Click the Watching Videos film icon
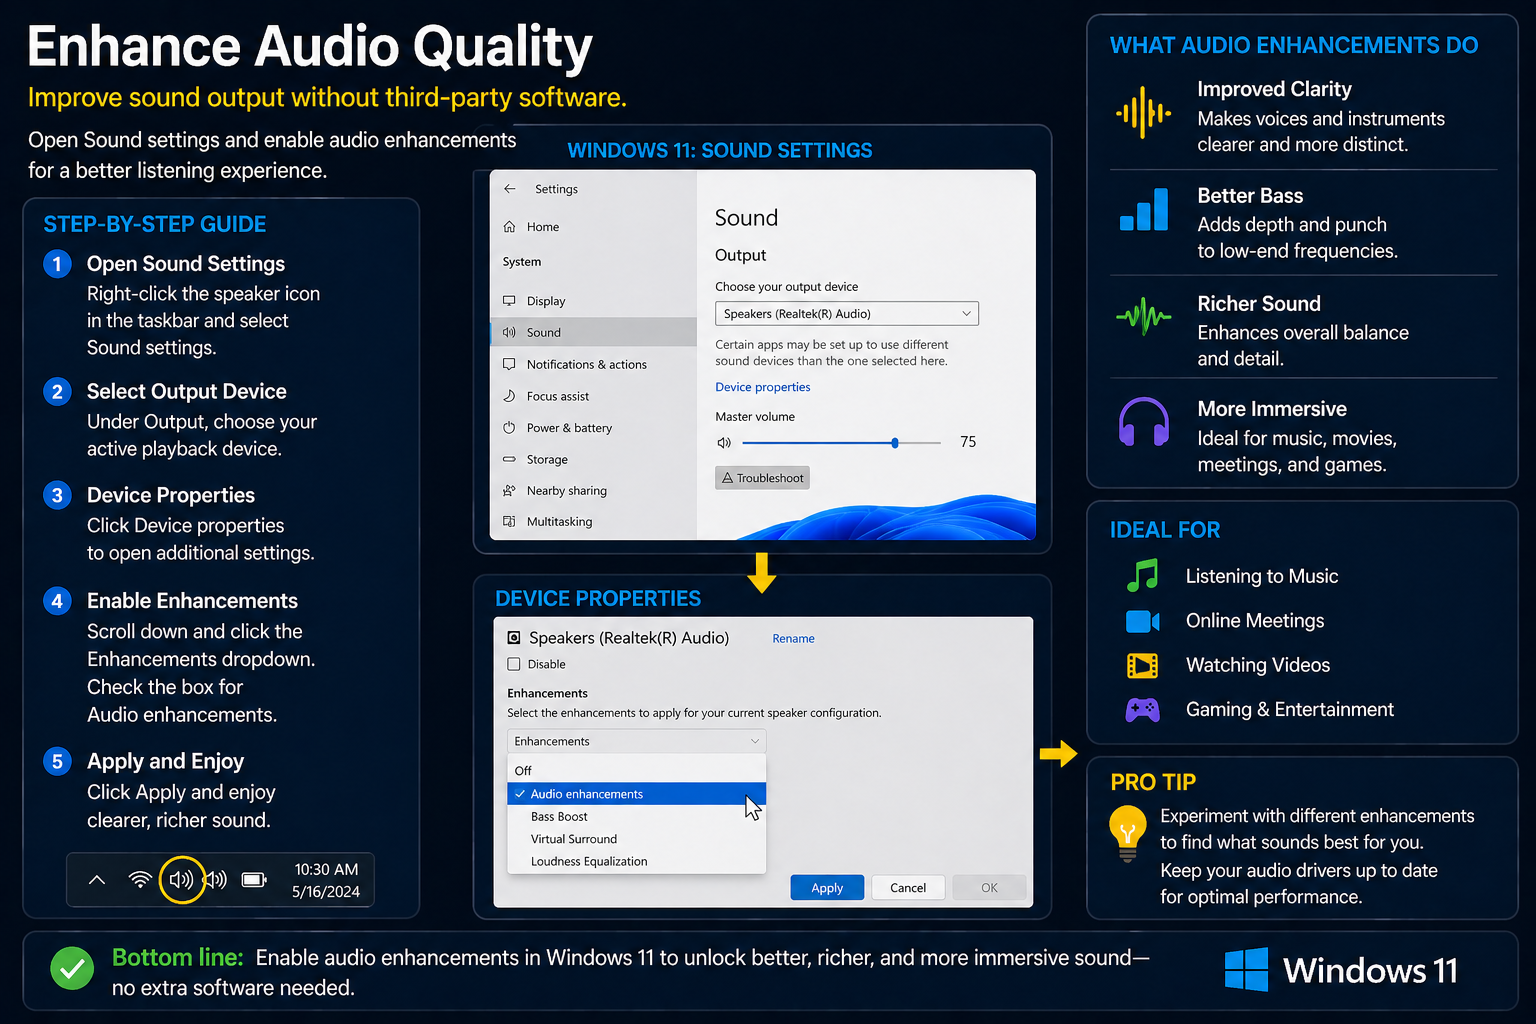 pos(1142,665)
